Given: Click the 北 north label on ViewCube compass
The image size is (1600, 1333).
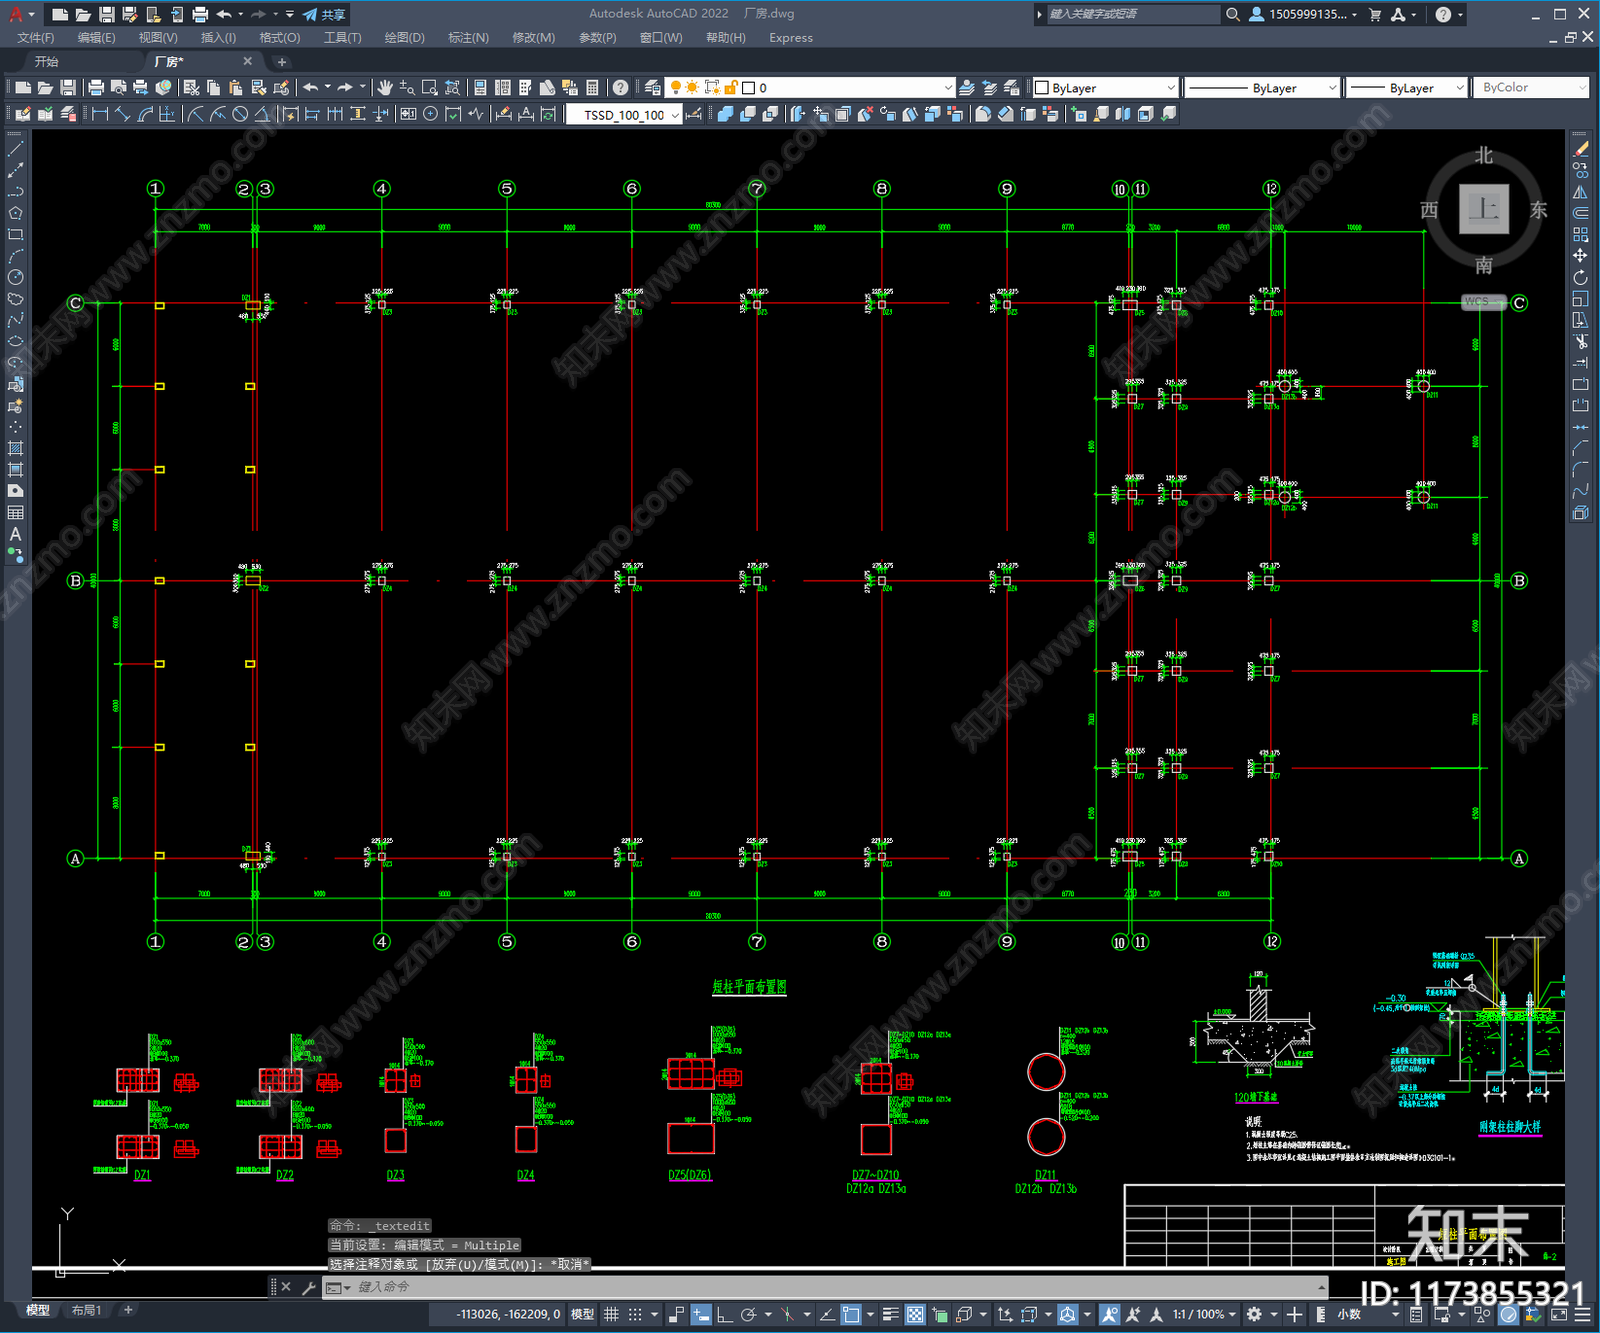Looking at the screenshot, I should click(x=1484, y=156).
